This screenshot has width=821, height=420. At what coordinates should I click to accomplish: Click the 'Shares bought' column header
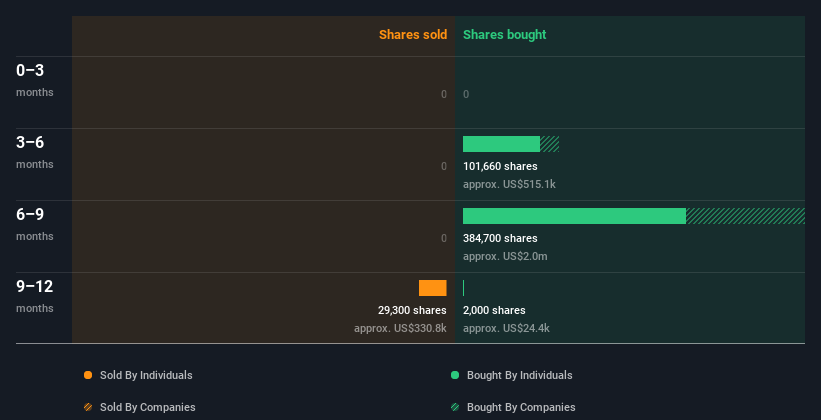point(504,35)
